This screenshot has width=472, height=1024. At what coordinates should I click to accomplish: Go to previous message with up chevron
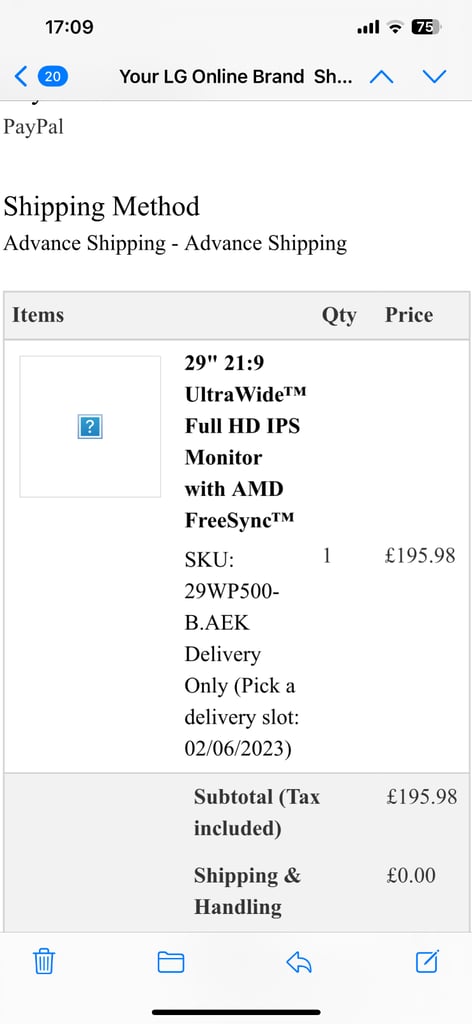tap(381, 77)
